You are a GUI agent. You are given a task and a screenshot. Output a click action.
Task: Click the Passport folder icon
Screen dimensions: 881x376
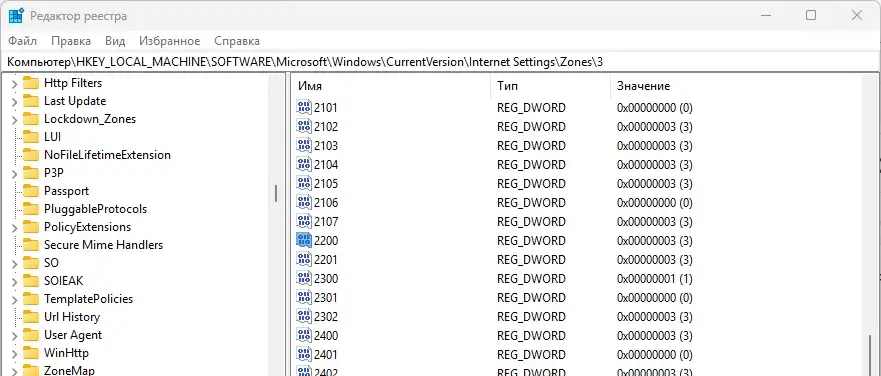pos(30,191)
